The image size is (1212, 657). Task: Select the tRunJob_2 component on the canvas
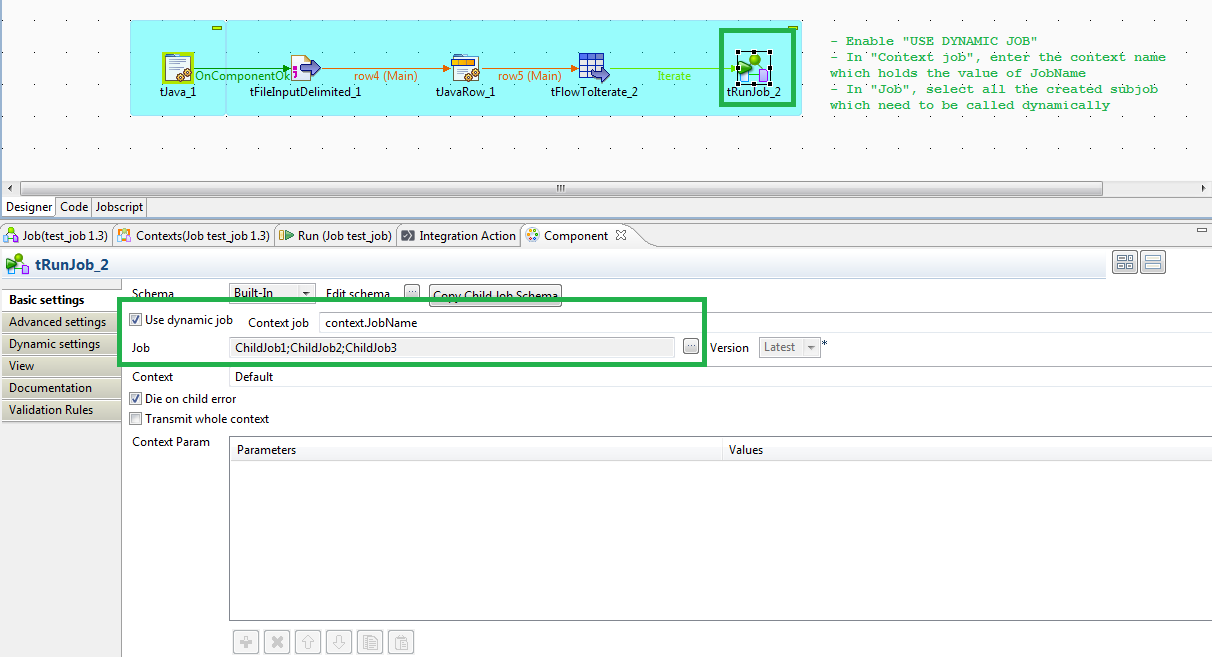coord(756,68)
